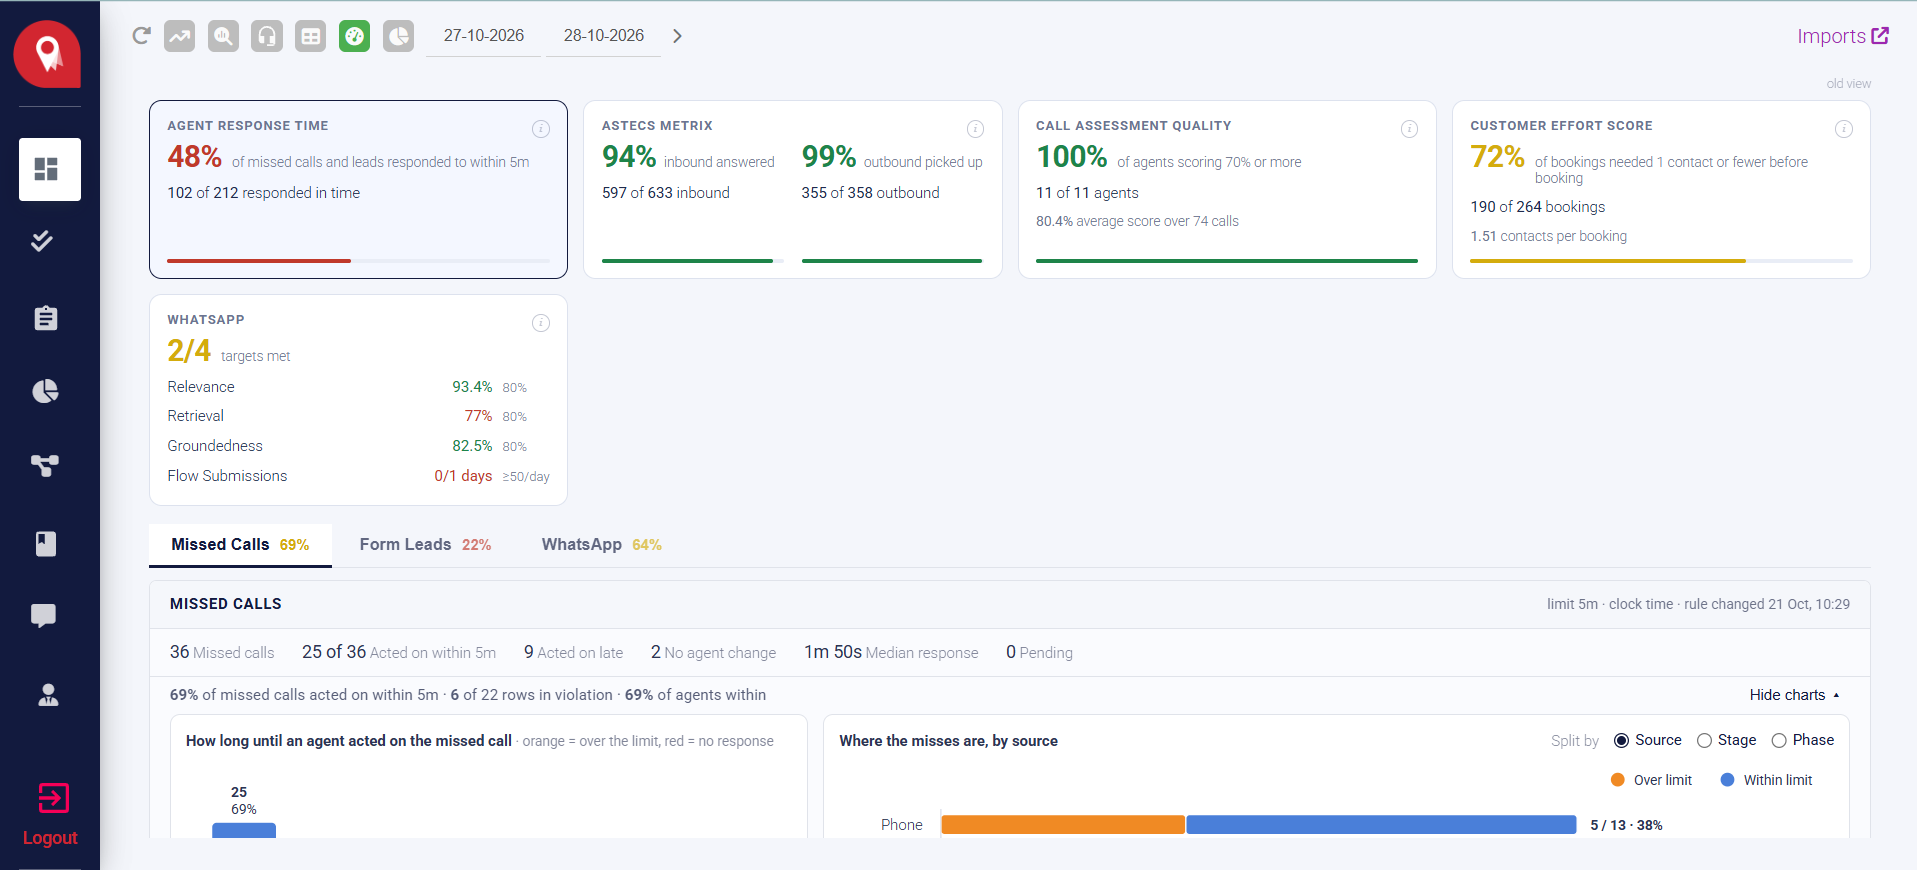Screen dimensions: 1917x870
Task: Open the 27-10-2026 start date picker
Action: (x=484, y=36)
